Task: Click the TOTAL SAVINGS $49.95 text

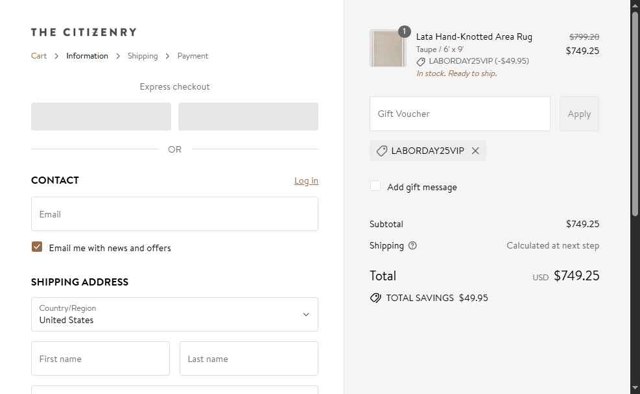Action: click(x=437, y=298)
